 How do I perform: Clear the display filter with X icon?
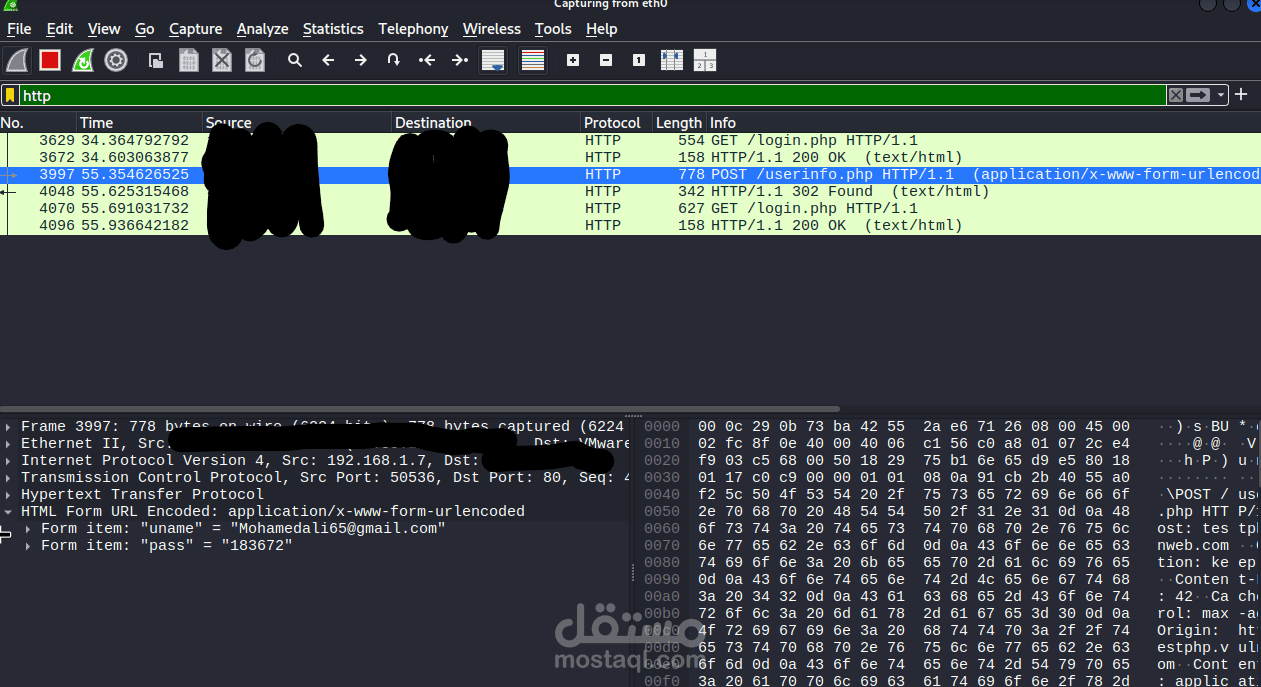click(1176, 95)
